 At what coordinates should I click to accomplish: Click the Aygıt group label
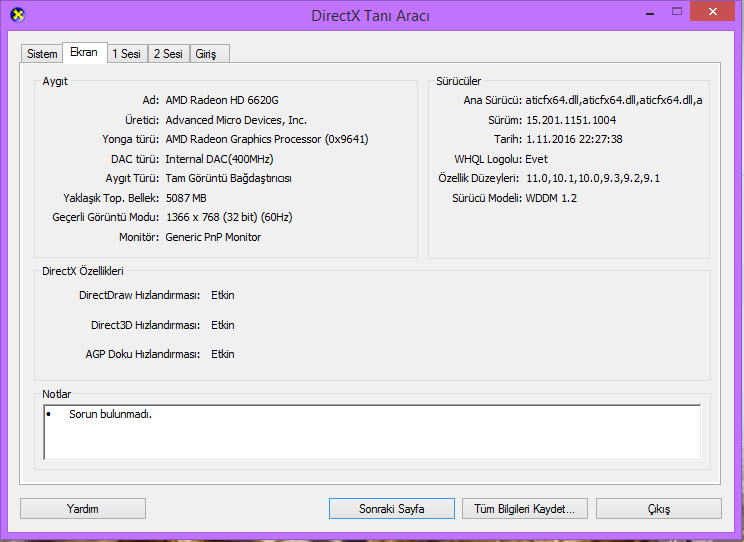[x=55, y=81]
